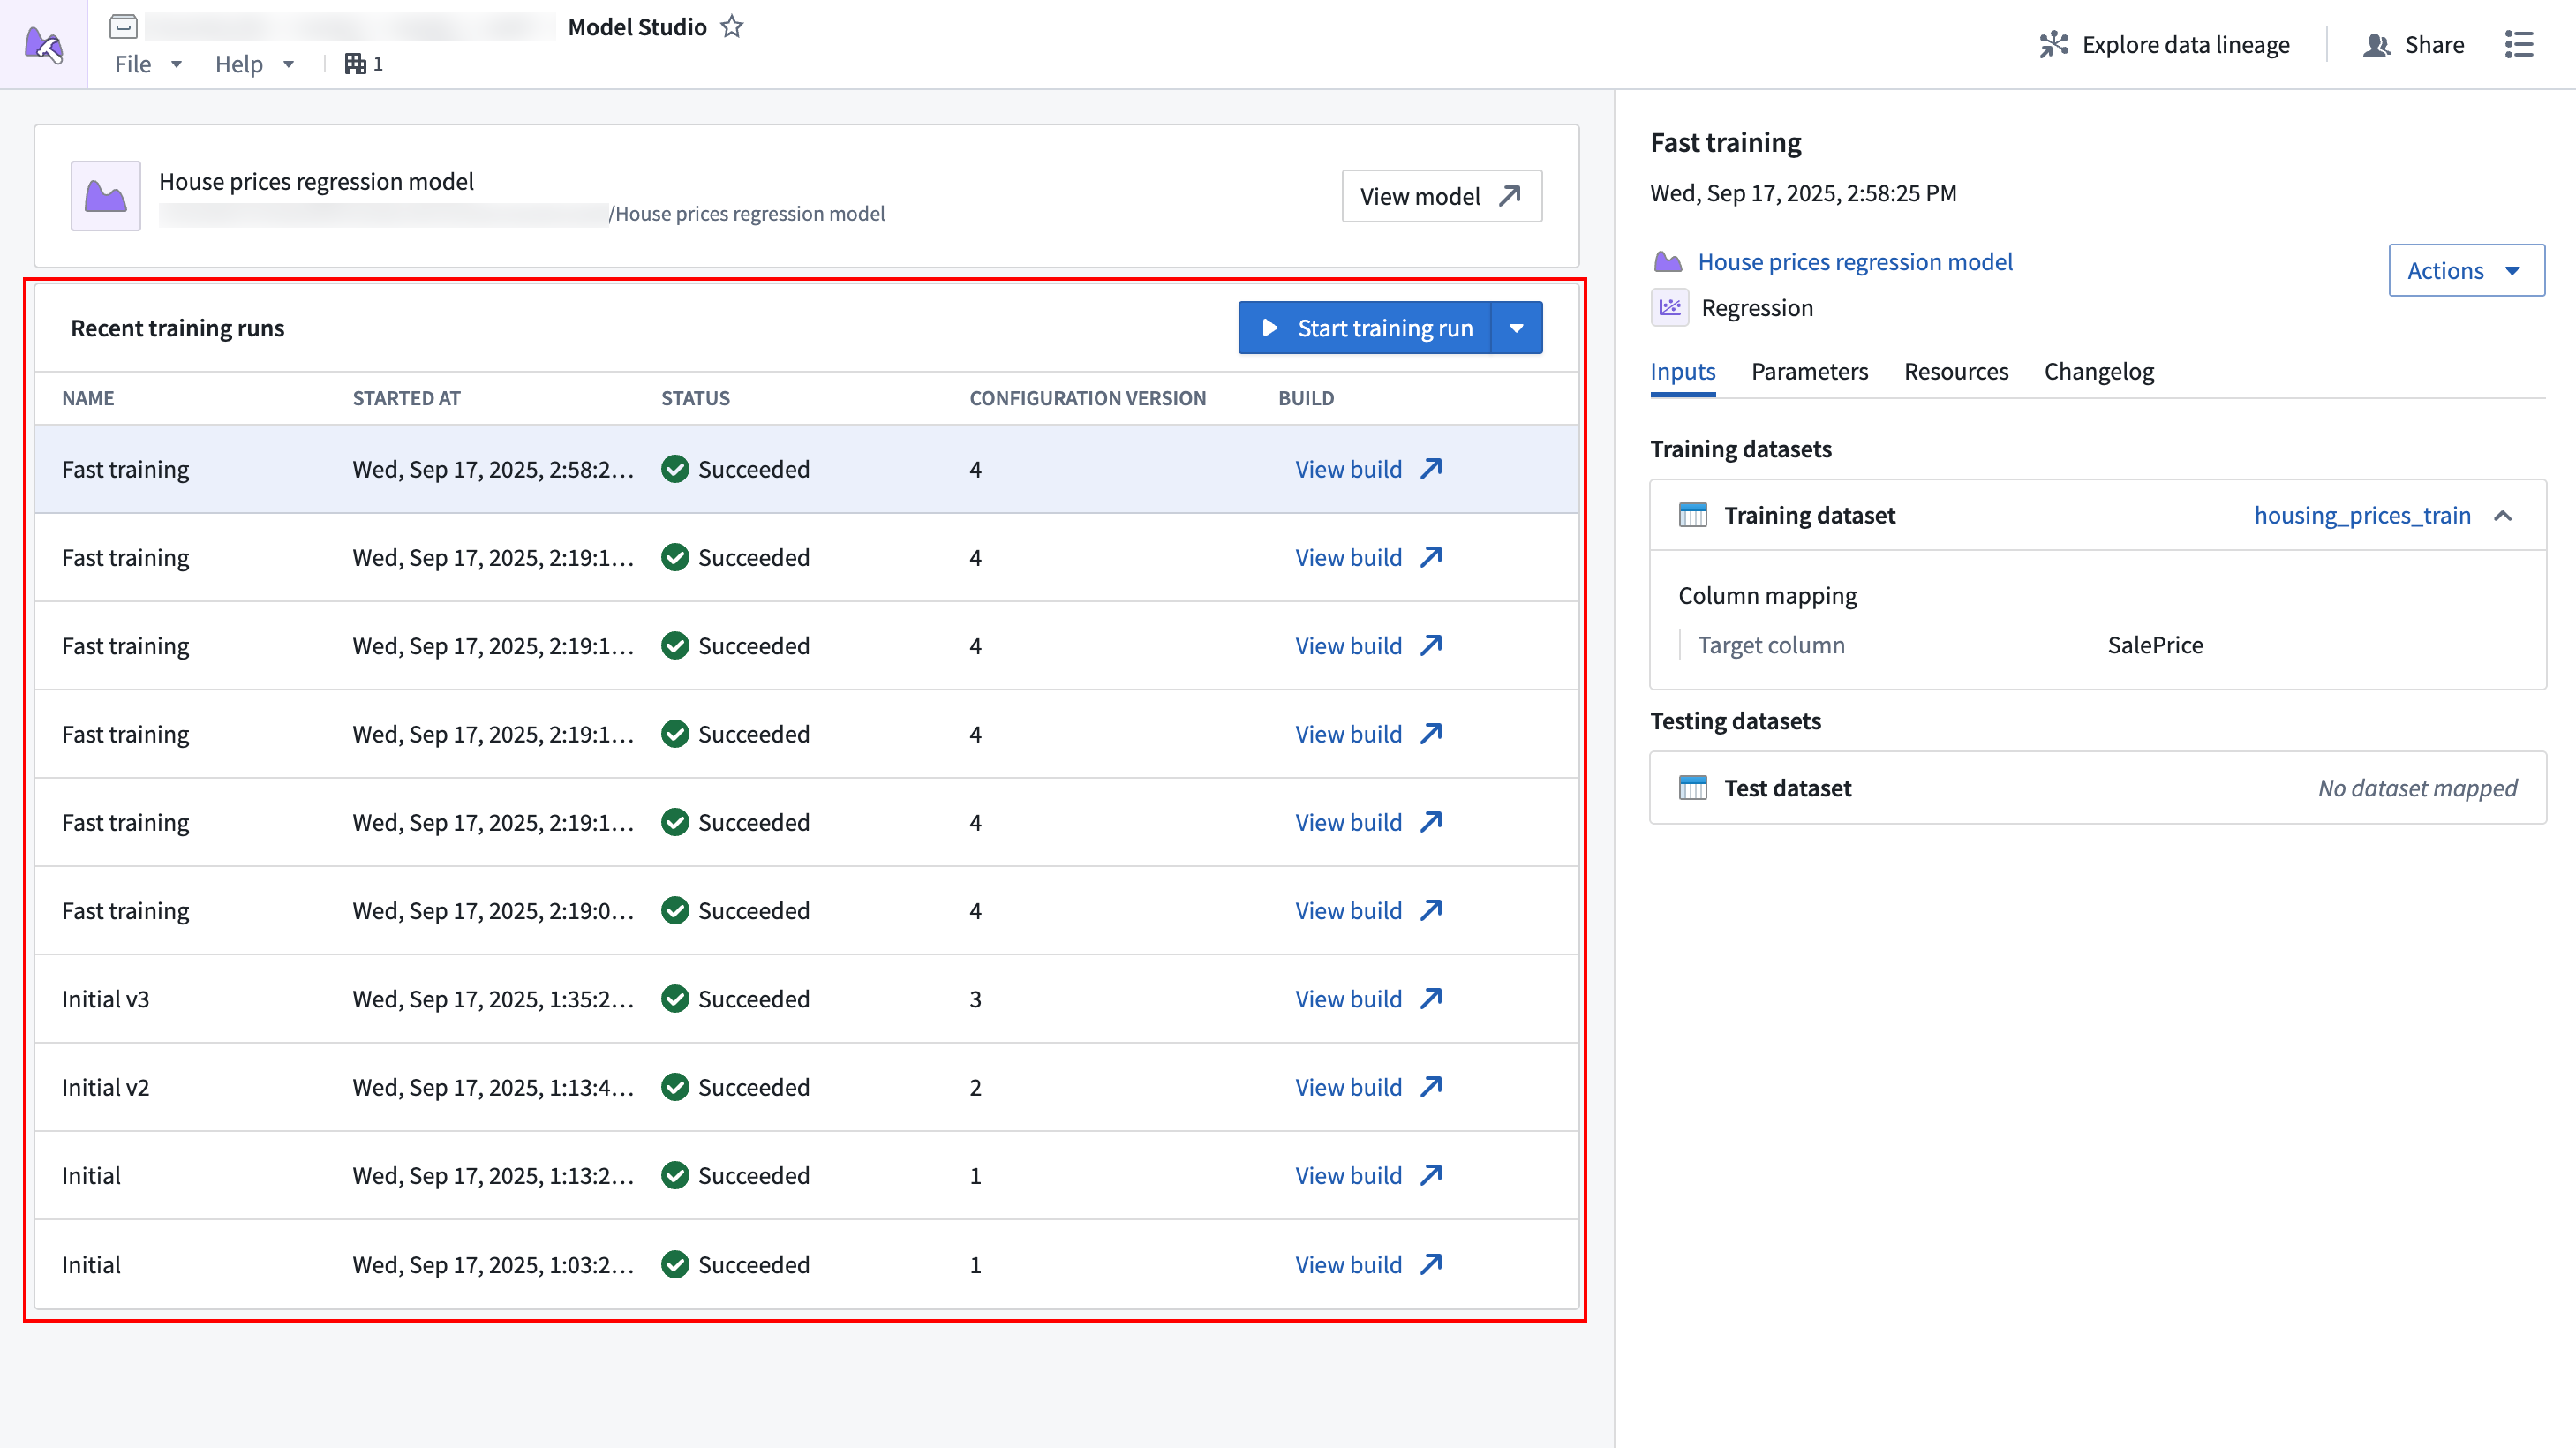Open the panel list icon at top right
This screenshot has height=1448, width=2576.
tap(2518, 45)
